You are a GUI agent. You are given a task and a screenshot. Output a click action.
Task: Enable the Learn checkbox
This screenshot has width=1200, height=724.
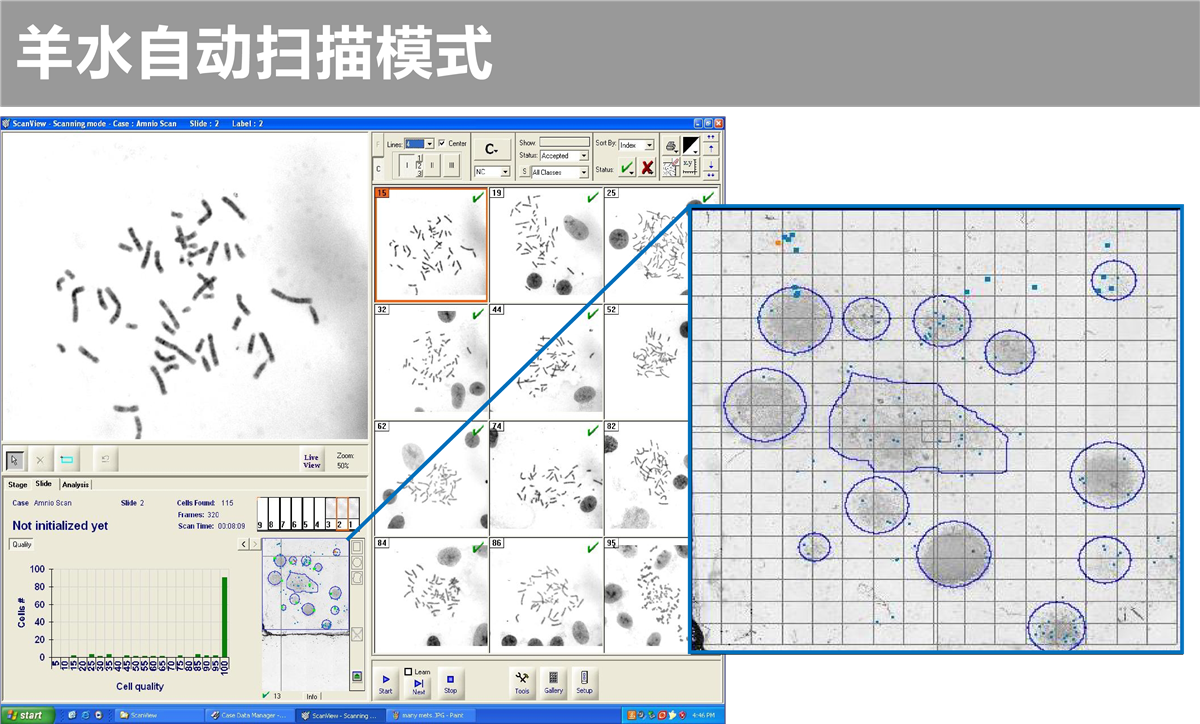[408, 671]
